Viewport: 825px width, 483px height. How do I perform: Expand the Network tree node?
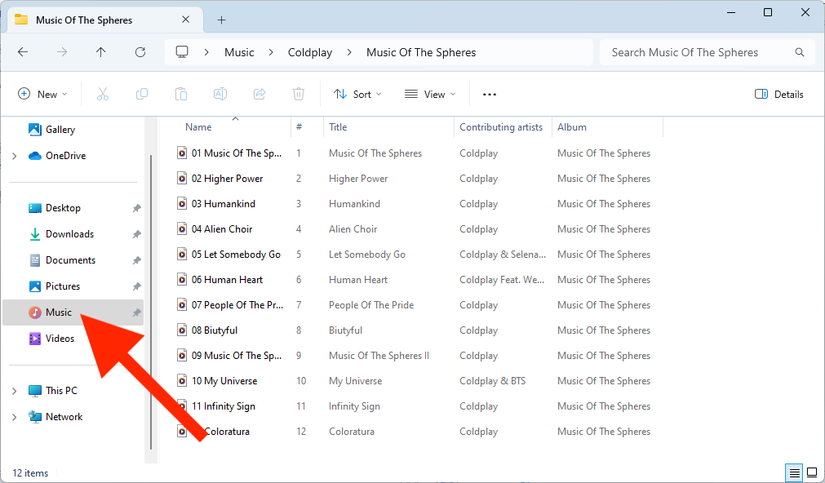click(14, 417)
